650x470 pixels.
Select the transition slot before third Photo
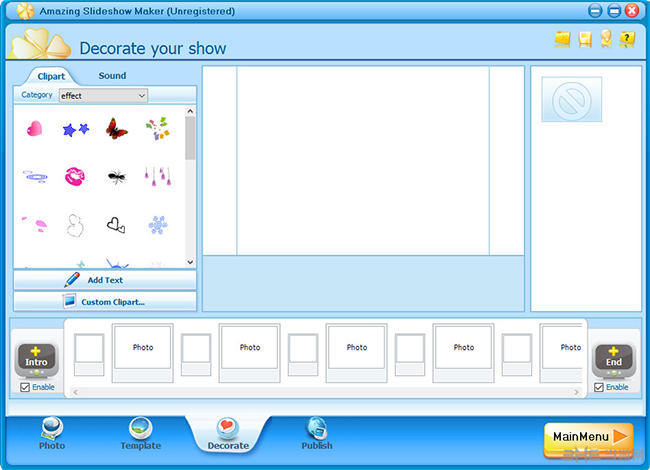coord(303,355)
